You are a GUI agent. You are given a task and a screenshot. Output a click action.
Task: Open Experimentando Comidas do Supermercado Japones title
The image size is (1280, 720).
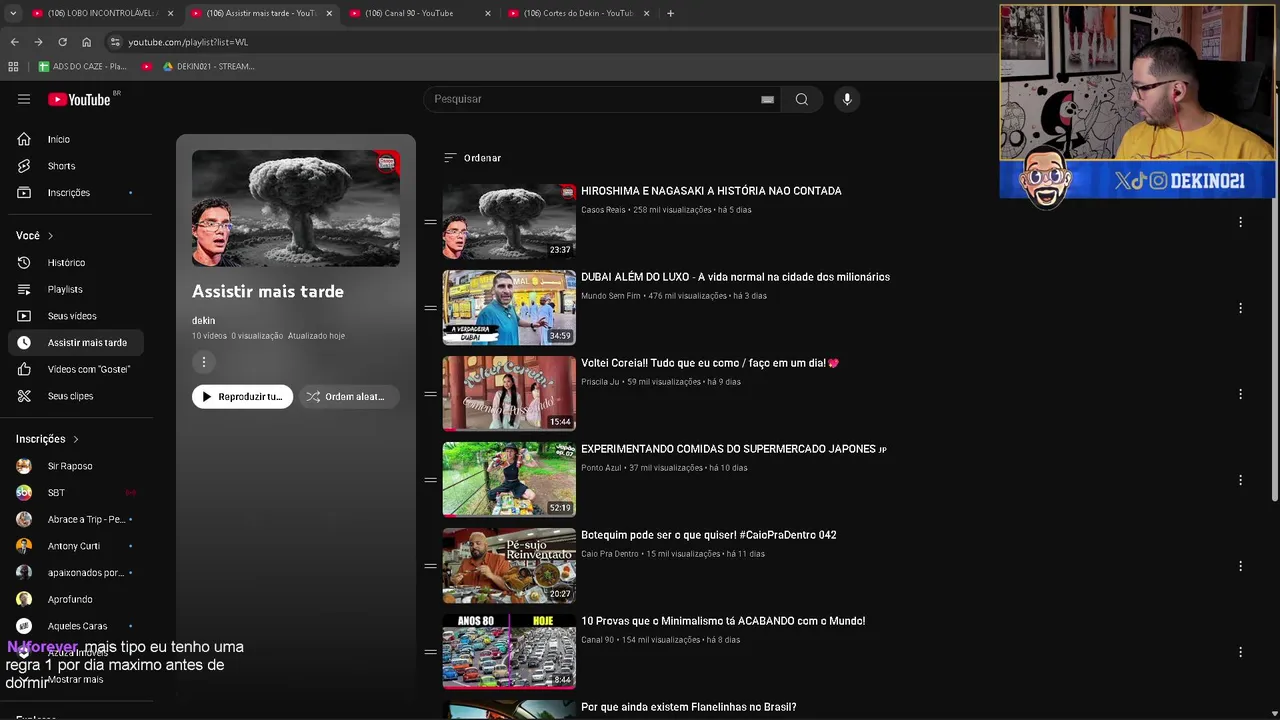(734, 449)
